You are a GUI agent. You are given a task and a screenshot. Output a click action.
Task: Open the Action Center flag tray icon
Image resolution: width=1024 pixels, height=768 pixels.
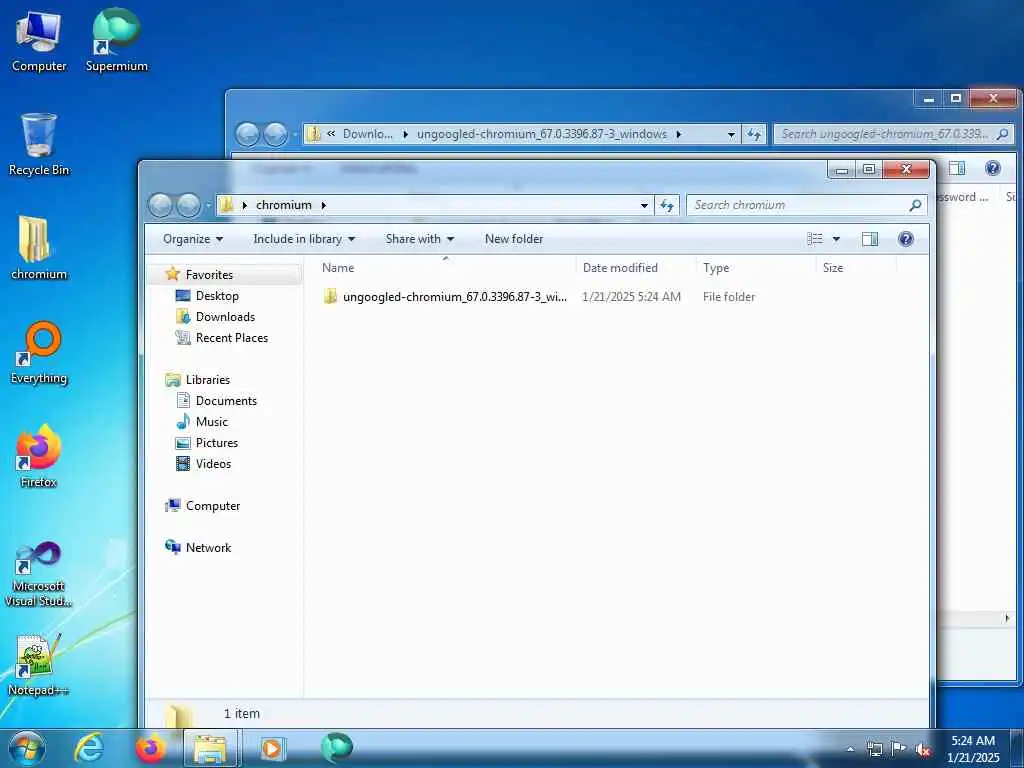(899, 749)
